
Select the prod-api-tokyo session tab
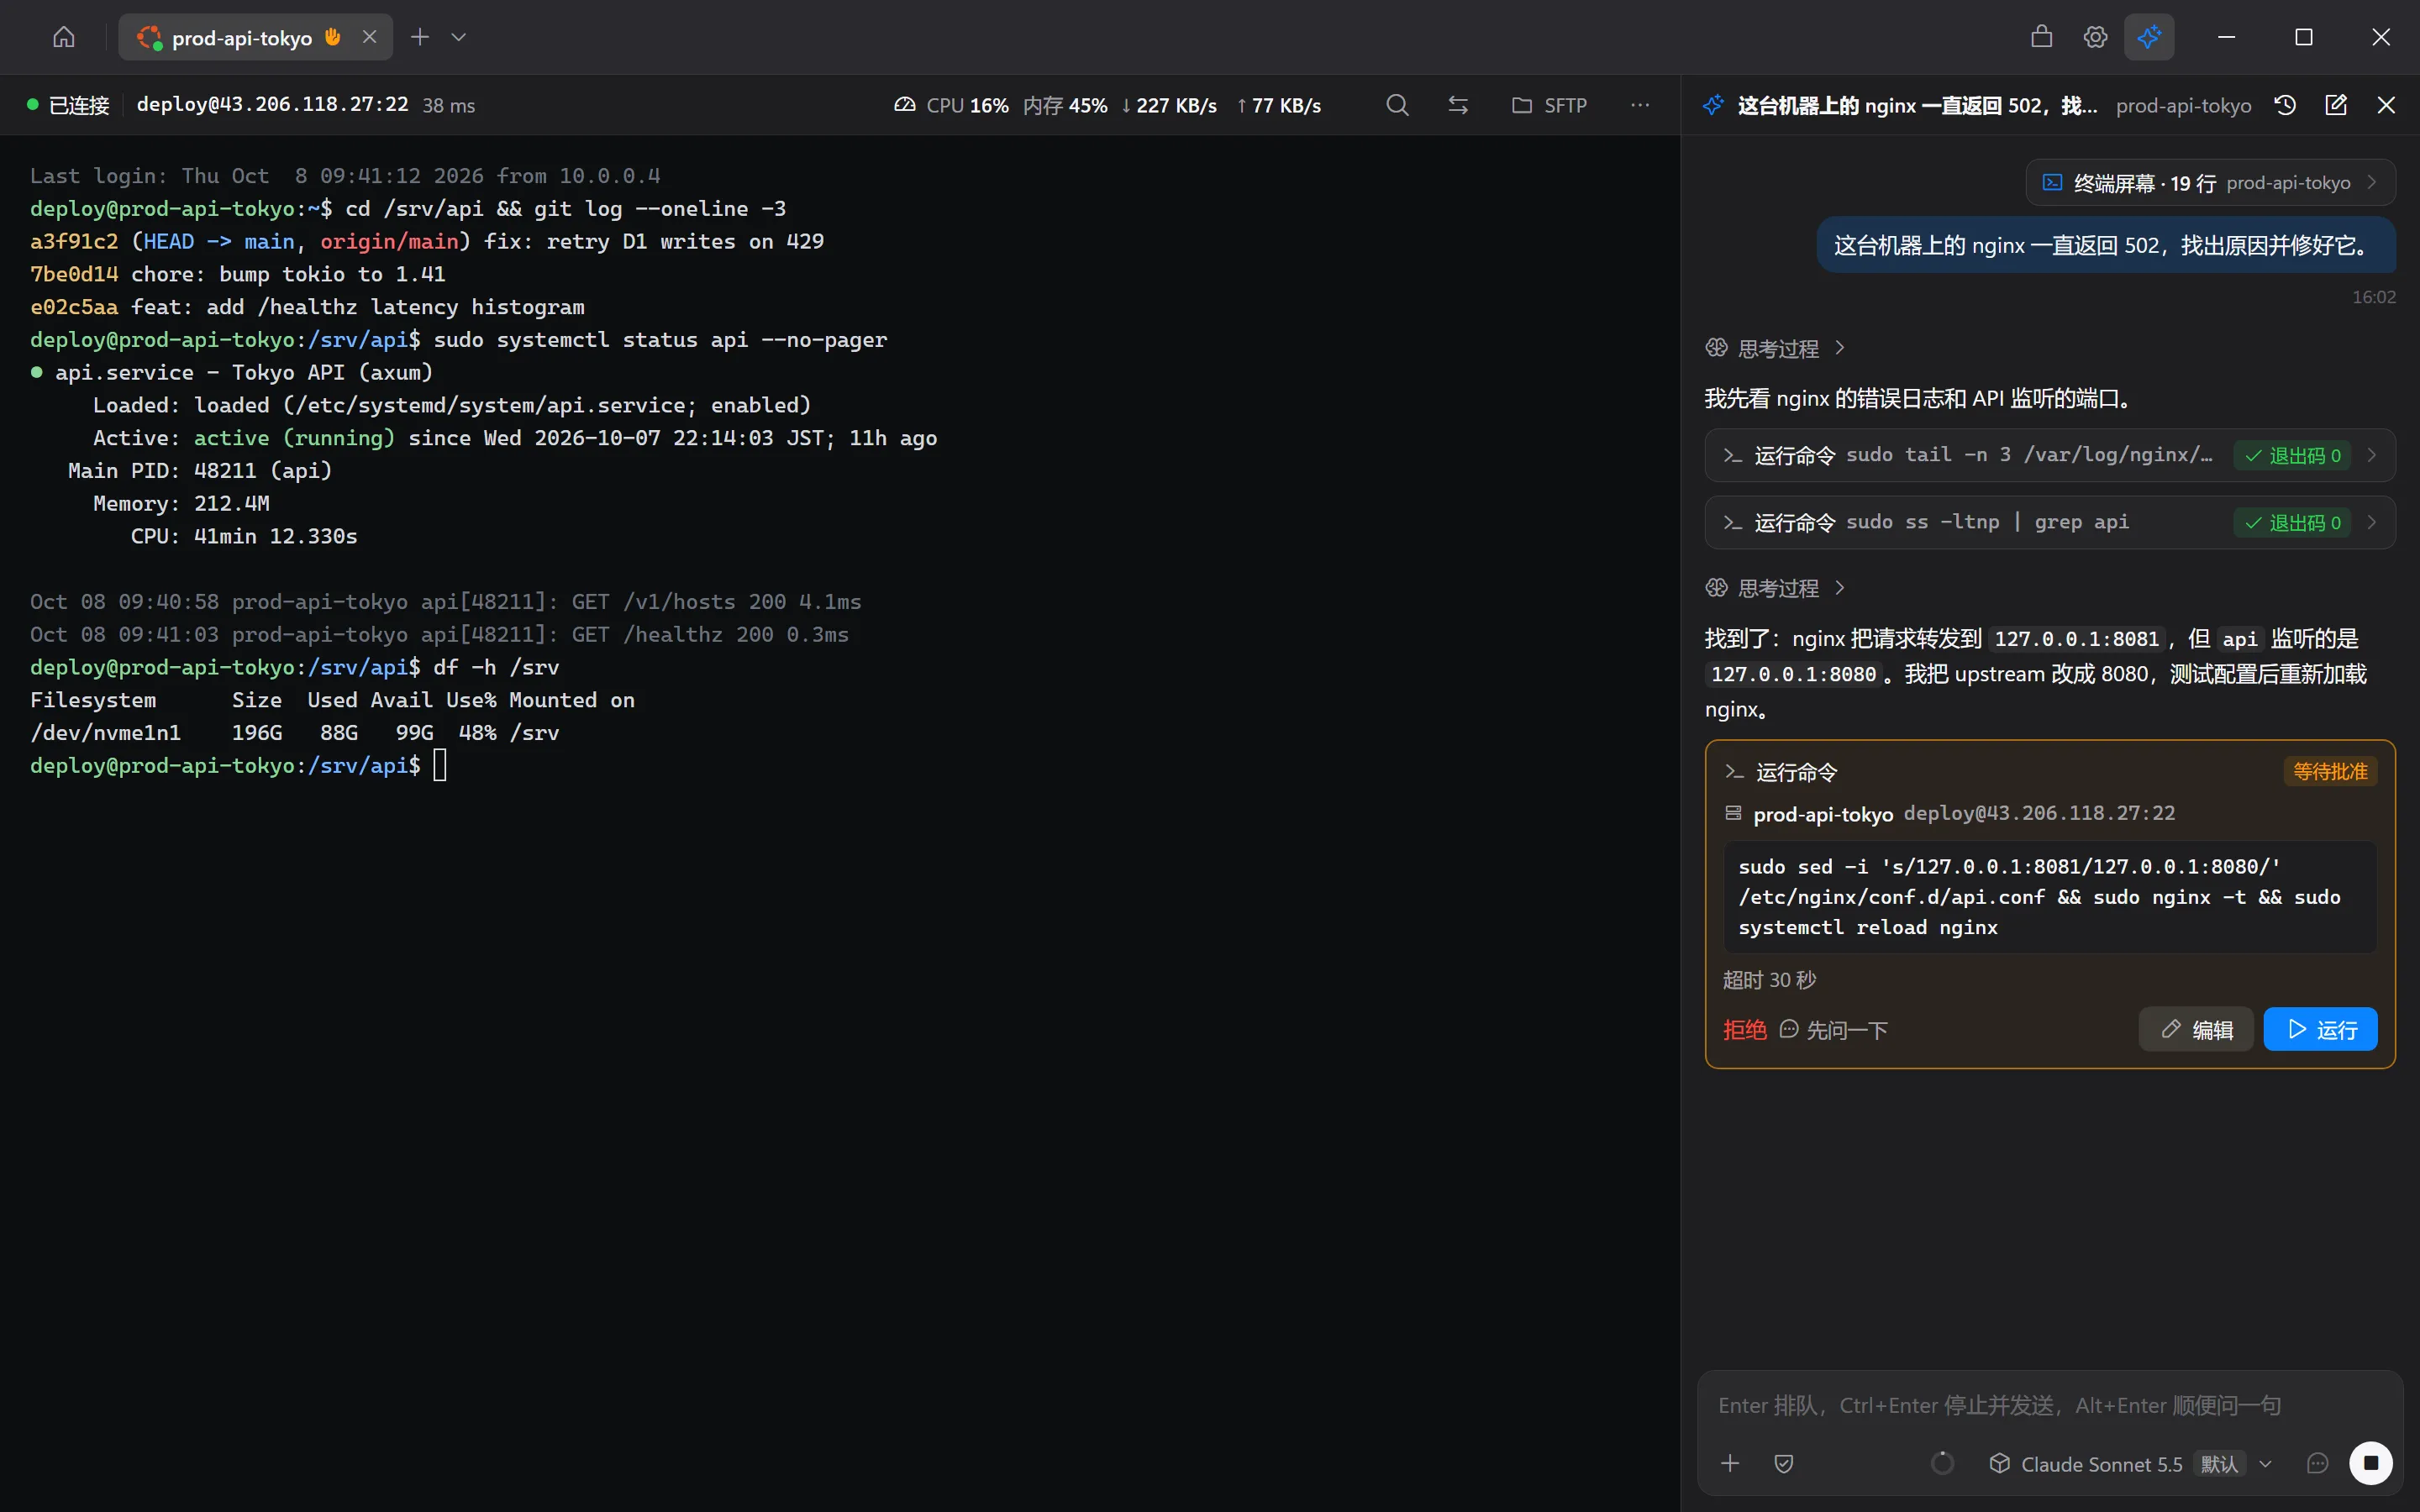(x=255, y=37)
